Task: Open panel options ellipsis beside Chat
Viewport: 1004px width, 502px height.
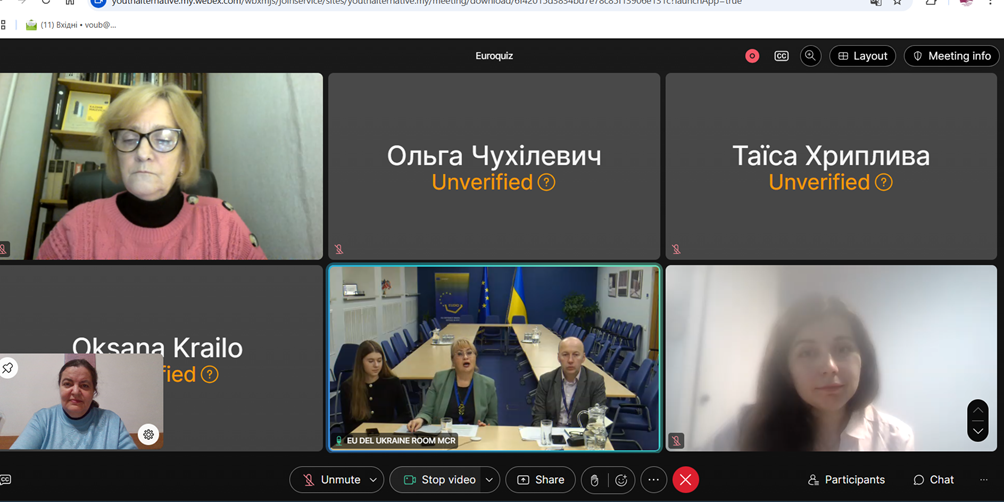Action: click(x=984, y=480)
